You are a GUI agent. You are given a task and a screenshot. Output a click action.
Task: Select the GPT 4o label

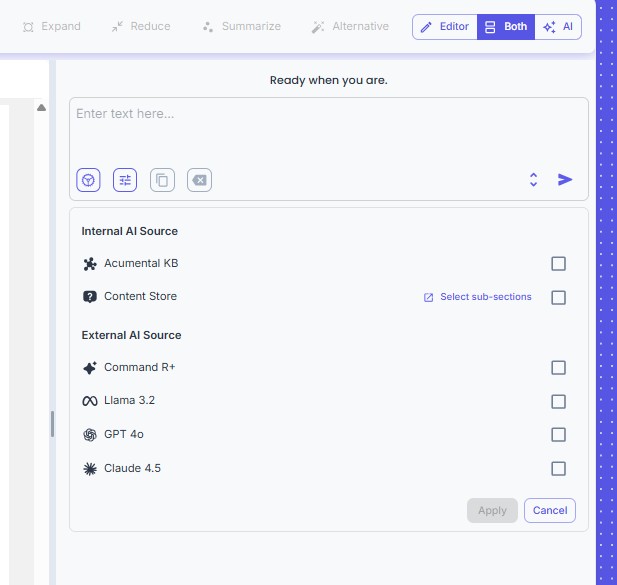tap(124, 434)
